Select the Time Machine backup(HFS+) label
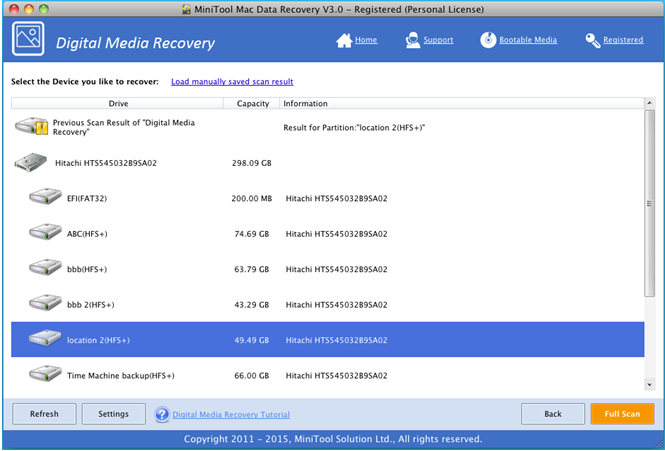The image size is (665, 451). (x=120, y=375)
